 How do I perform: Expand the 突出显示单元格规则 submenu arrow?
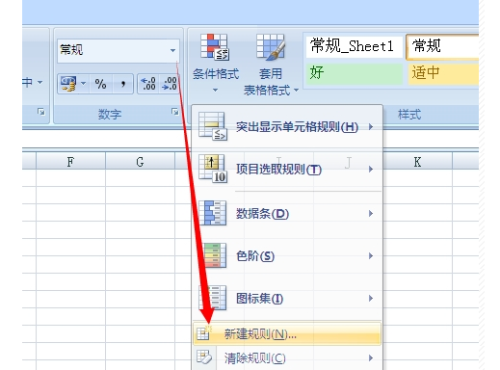point(371,127)
